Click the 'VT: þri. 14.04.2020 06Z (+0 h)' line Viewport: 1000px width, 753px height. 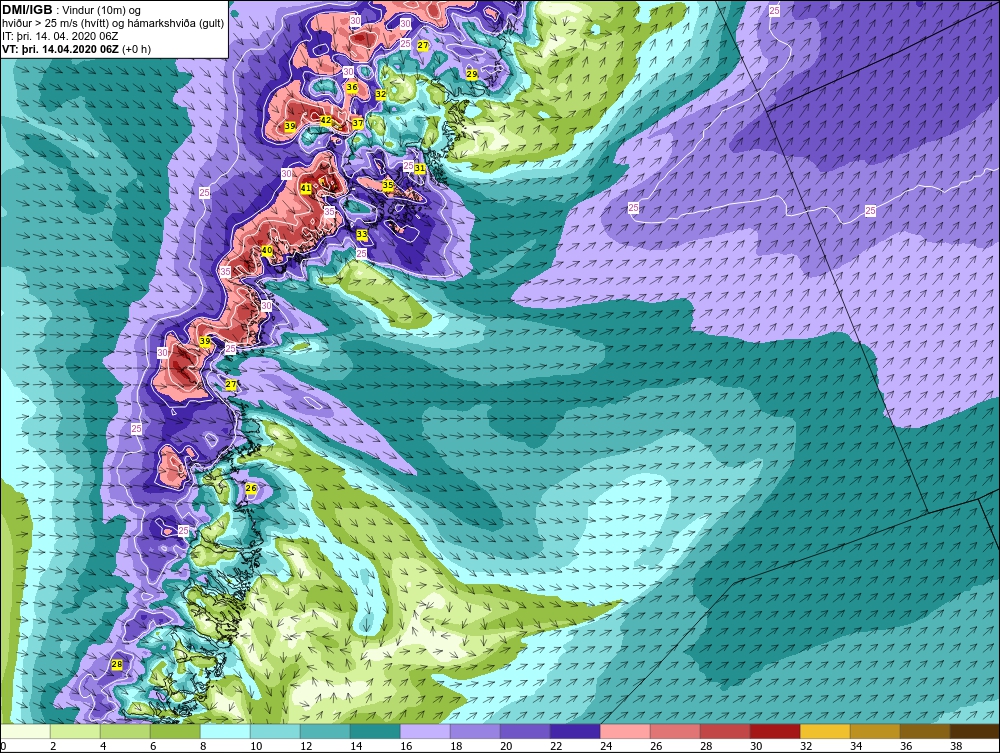77,49
